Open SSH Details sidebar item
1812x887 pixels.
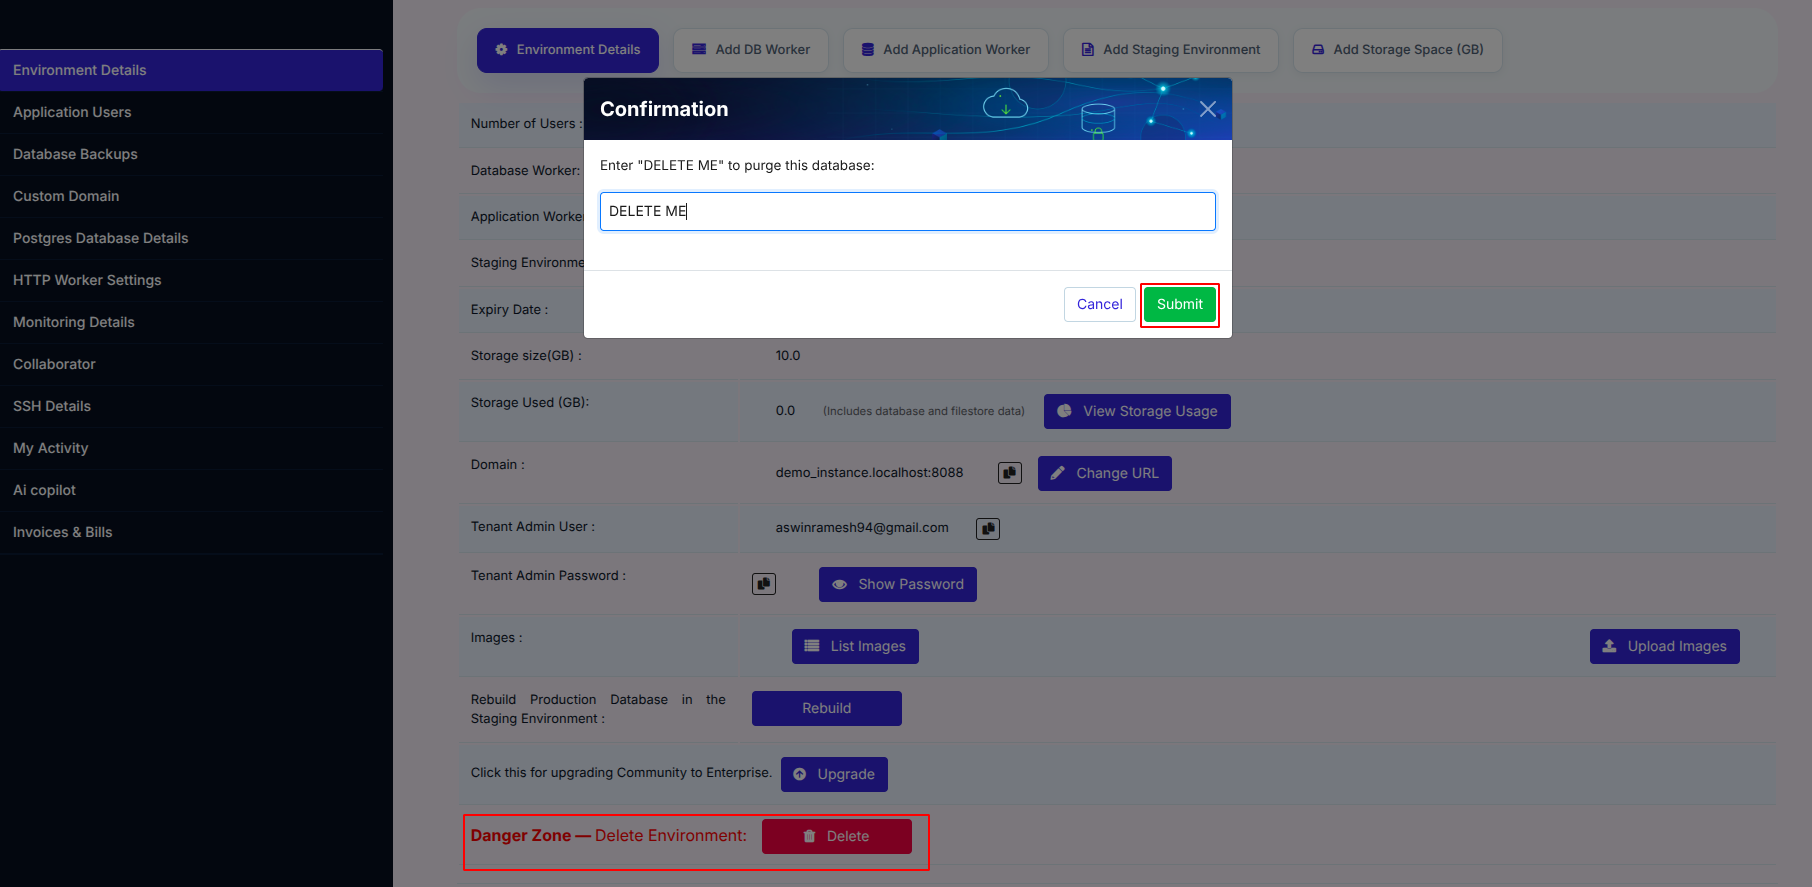click(191, 406)
